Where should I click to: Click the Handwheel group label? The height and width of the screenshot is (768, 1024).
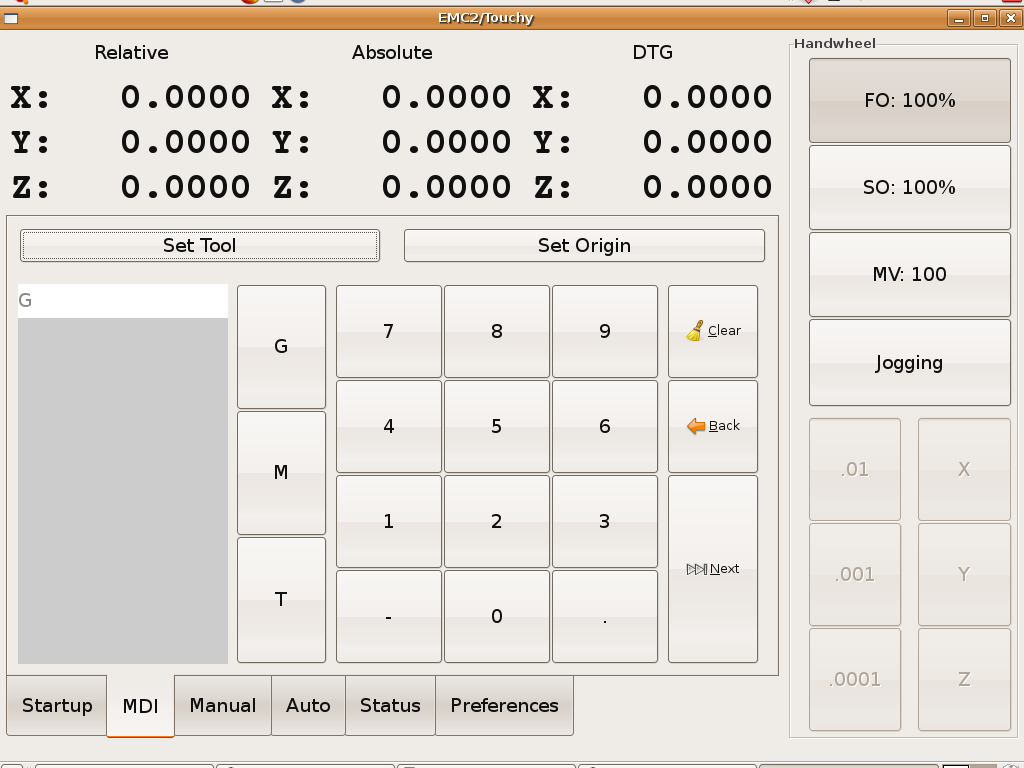coord(835,43)
